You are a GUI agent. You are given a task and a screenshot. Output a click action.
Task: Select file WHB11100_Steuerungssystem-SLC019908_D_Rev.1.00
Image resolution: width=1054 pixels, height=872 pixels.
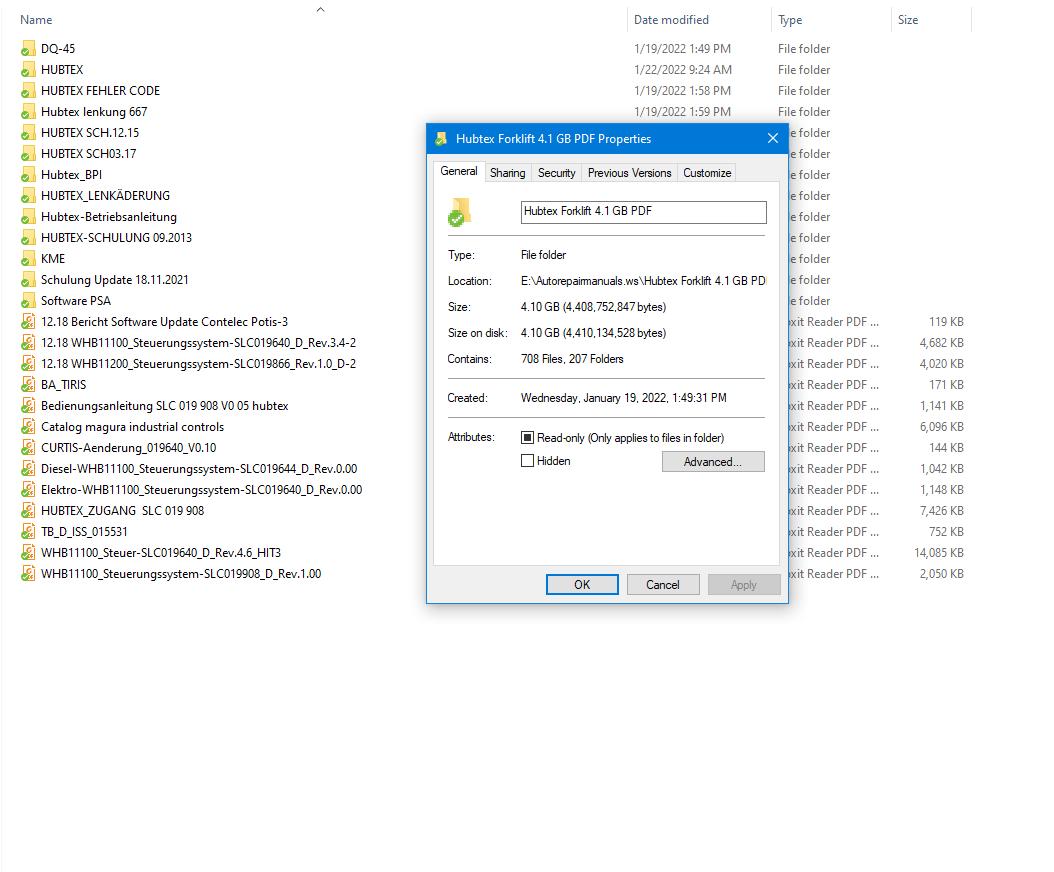pos(181,573)
